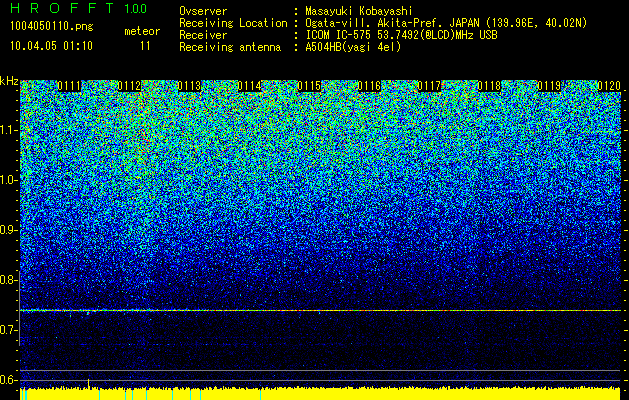Click the 0112 time marker
Image resolution: width=629 pixels, height=400 pixels.
pos(130,86)
